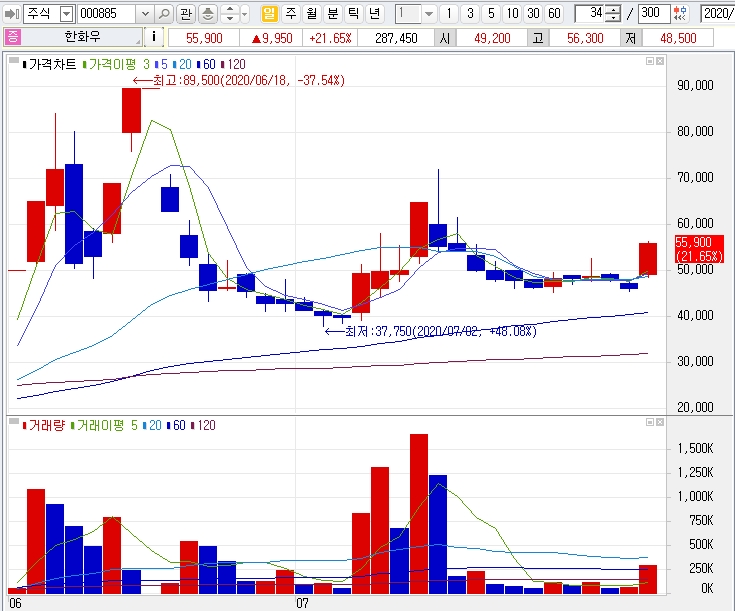Click the 56,300 high price value
Screen dimensions: 735x611
(585, 38)
